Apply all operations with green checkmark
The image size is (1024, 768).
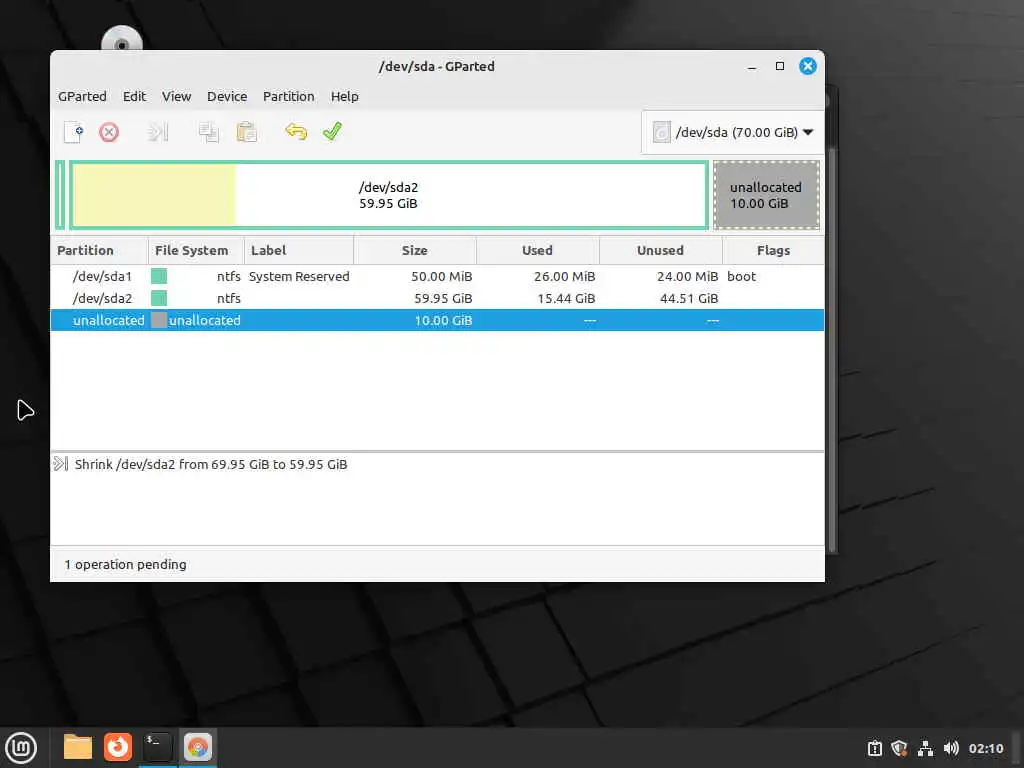tap(332, 132)
